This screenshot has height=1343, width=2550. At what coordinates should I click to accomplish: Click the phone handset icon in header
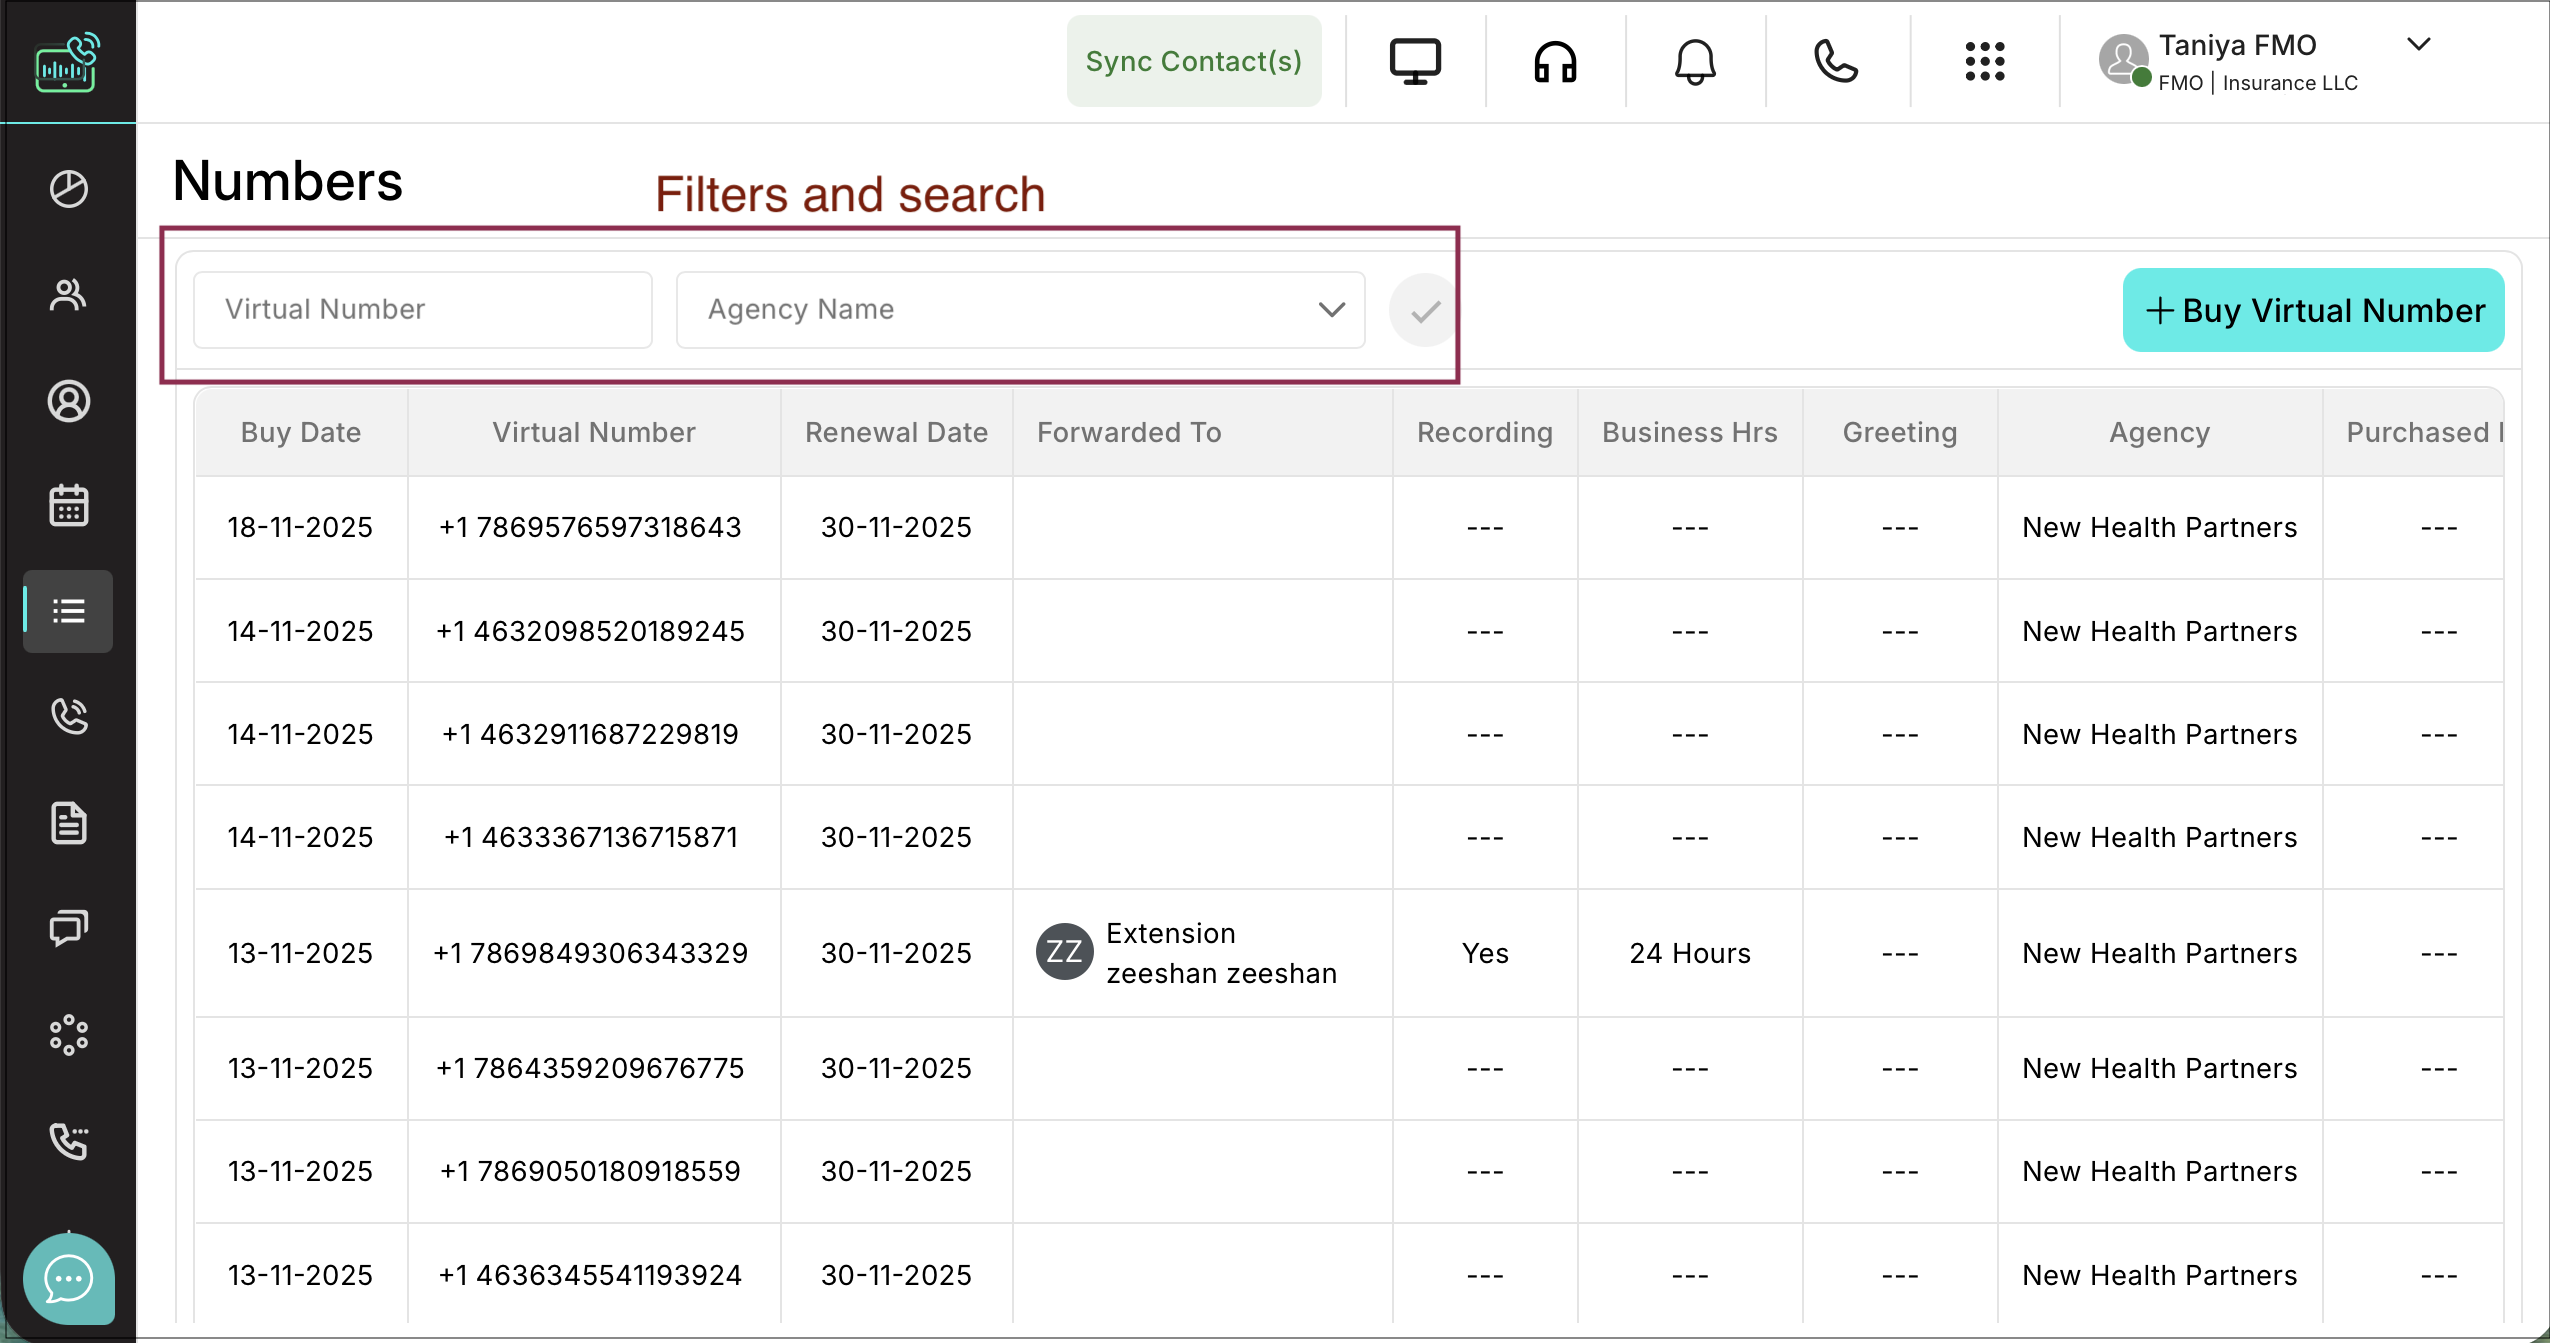pos(1835,62)
